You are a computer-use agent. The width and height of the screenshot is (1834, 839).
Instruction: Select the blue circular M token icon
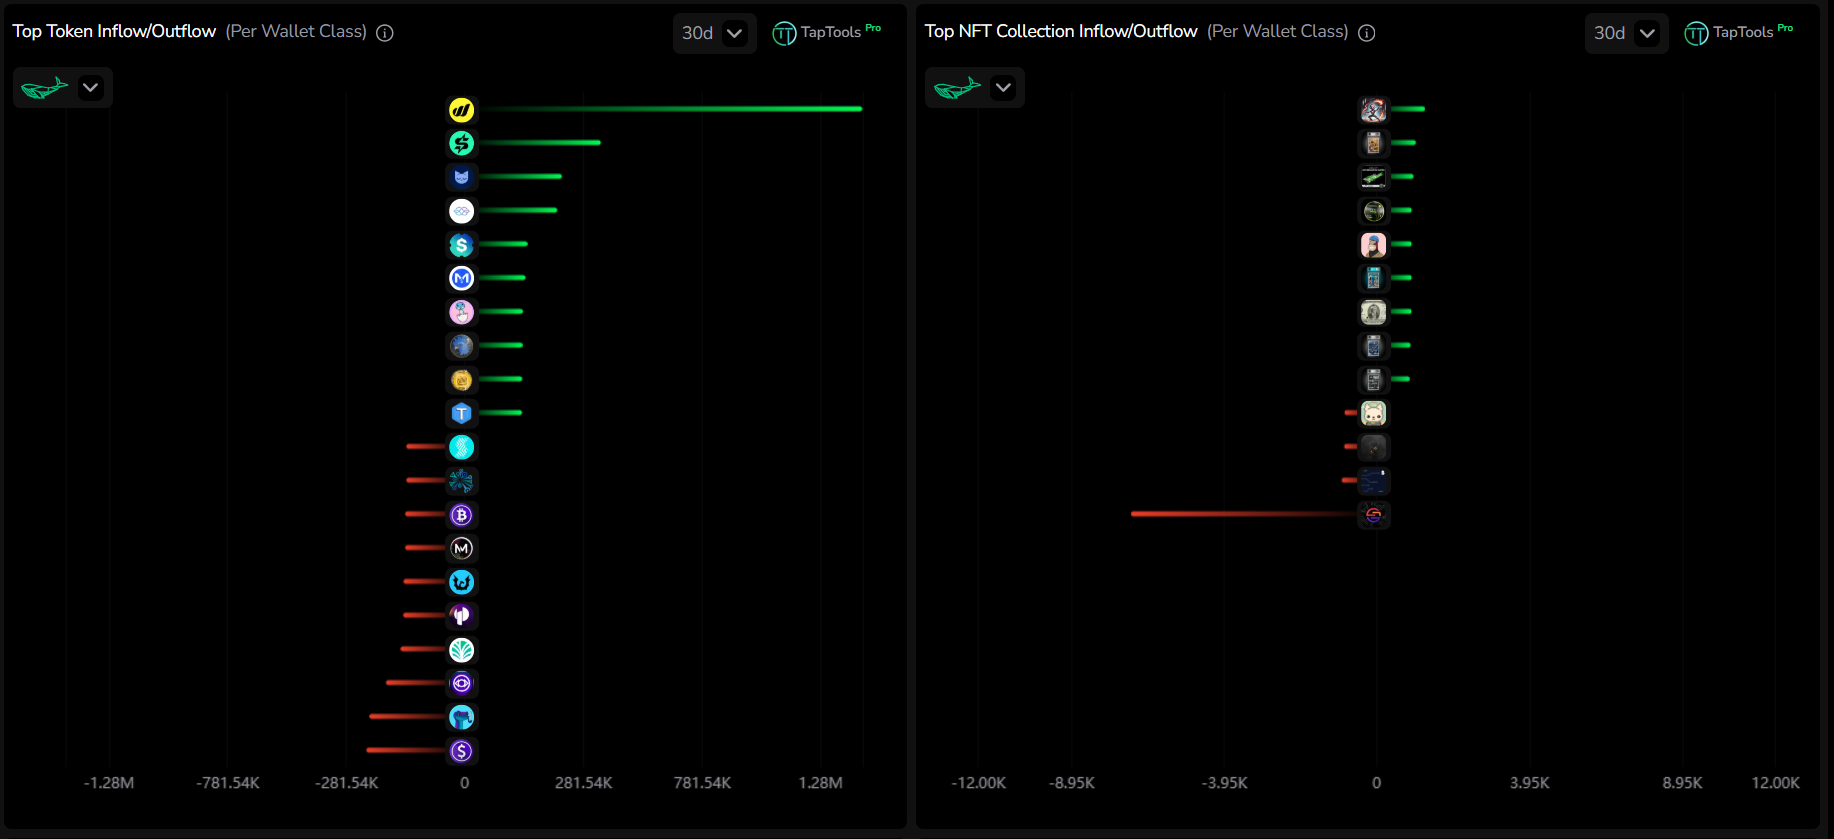(x=461, y=278)
